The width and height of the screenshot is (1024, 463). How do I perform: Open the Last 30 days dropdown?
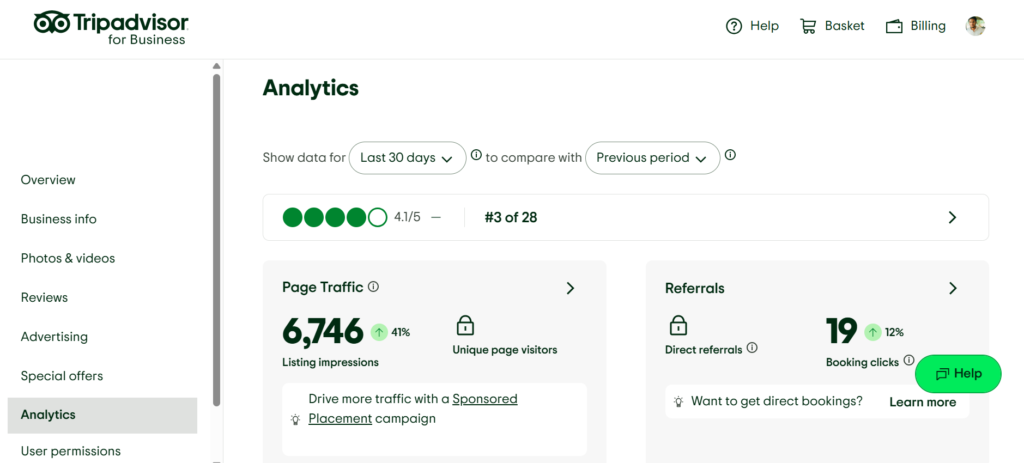(407, 158)
